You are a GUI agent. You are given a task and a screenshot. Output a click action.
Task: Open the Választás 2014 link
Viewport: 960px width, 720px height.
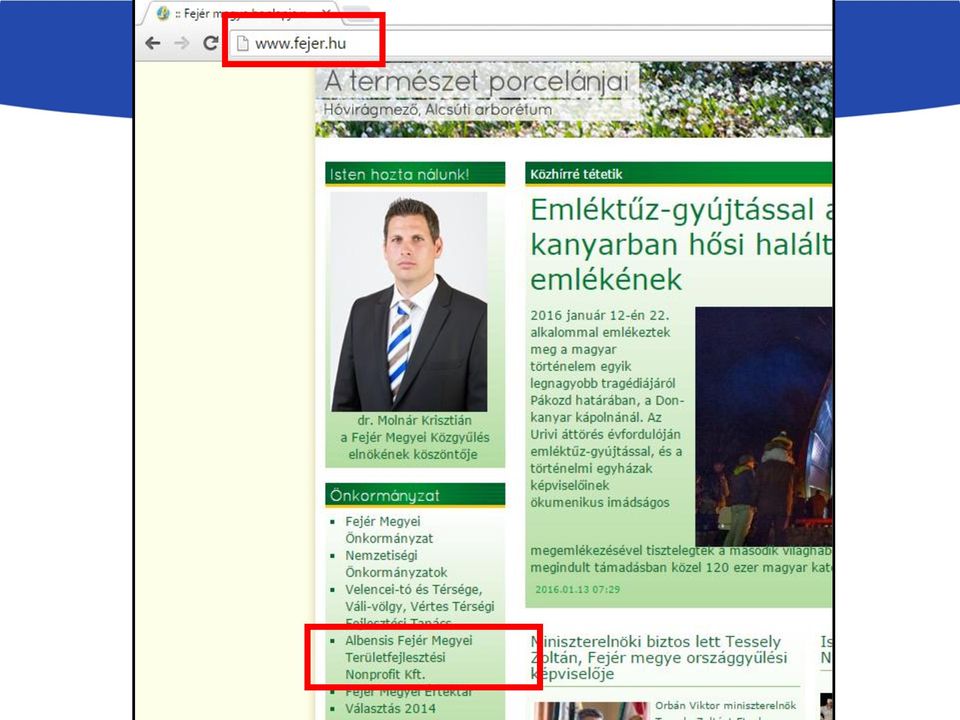tap(390, 708)
